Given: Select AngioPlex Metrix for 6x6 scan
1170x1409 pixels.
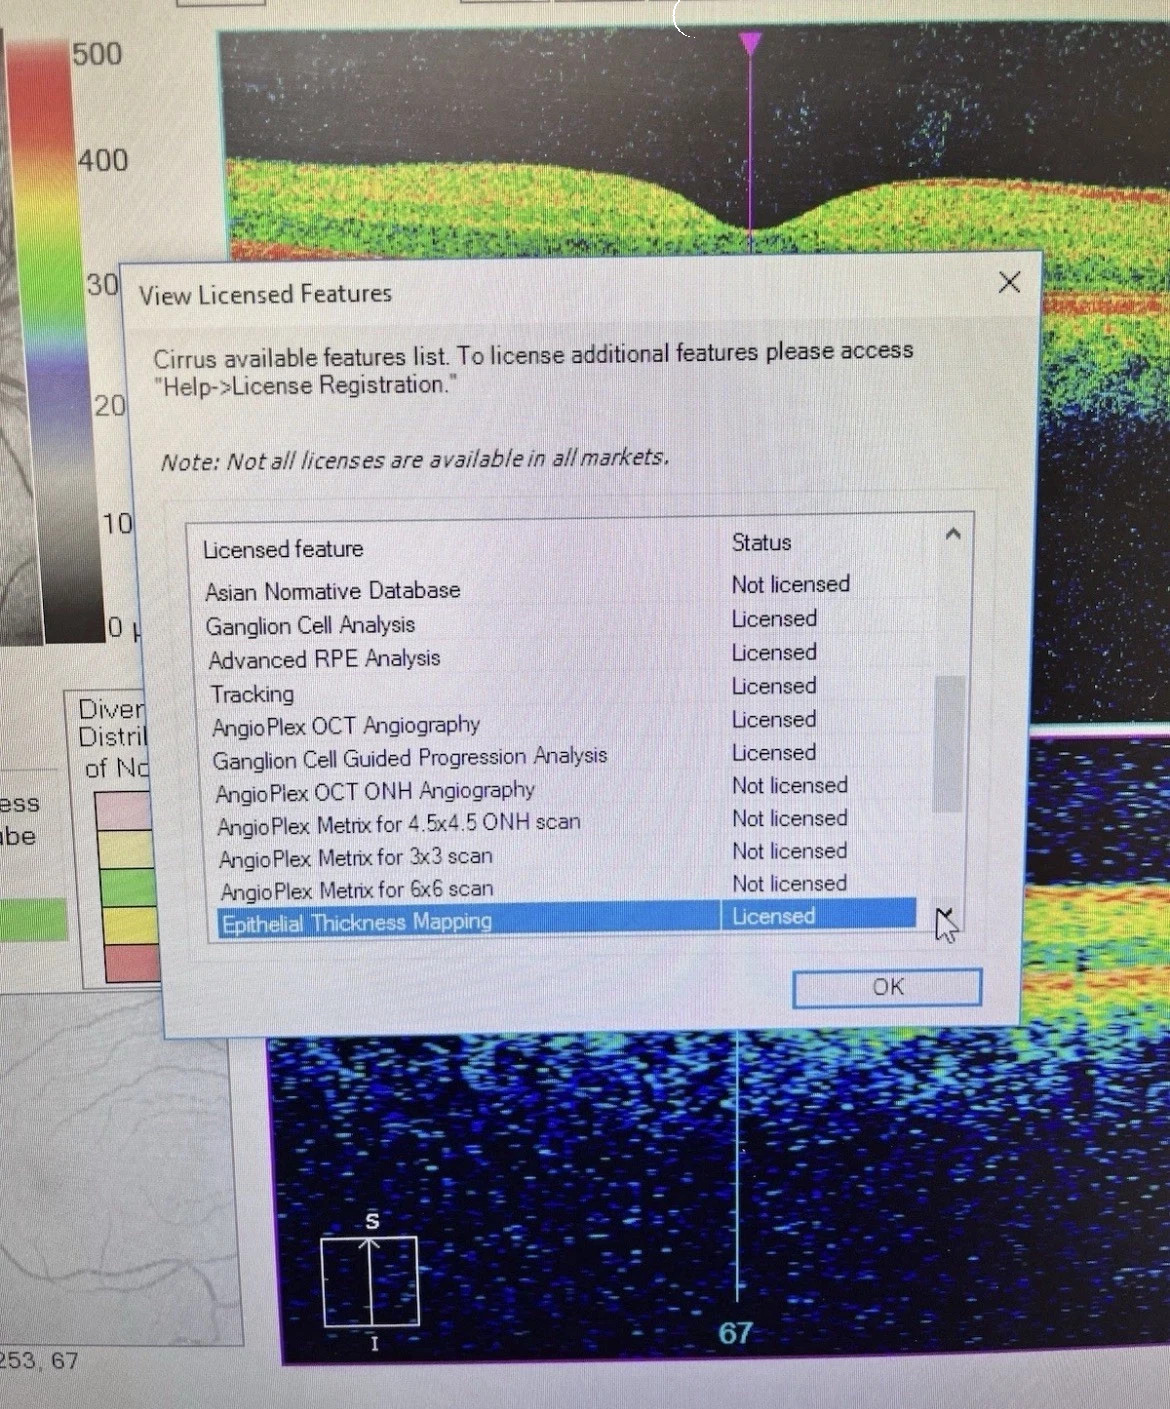Looking at the screenshot, I should pos(356,889).
